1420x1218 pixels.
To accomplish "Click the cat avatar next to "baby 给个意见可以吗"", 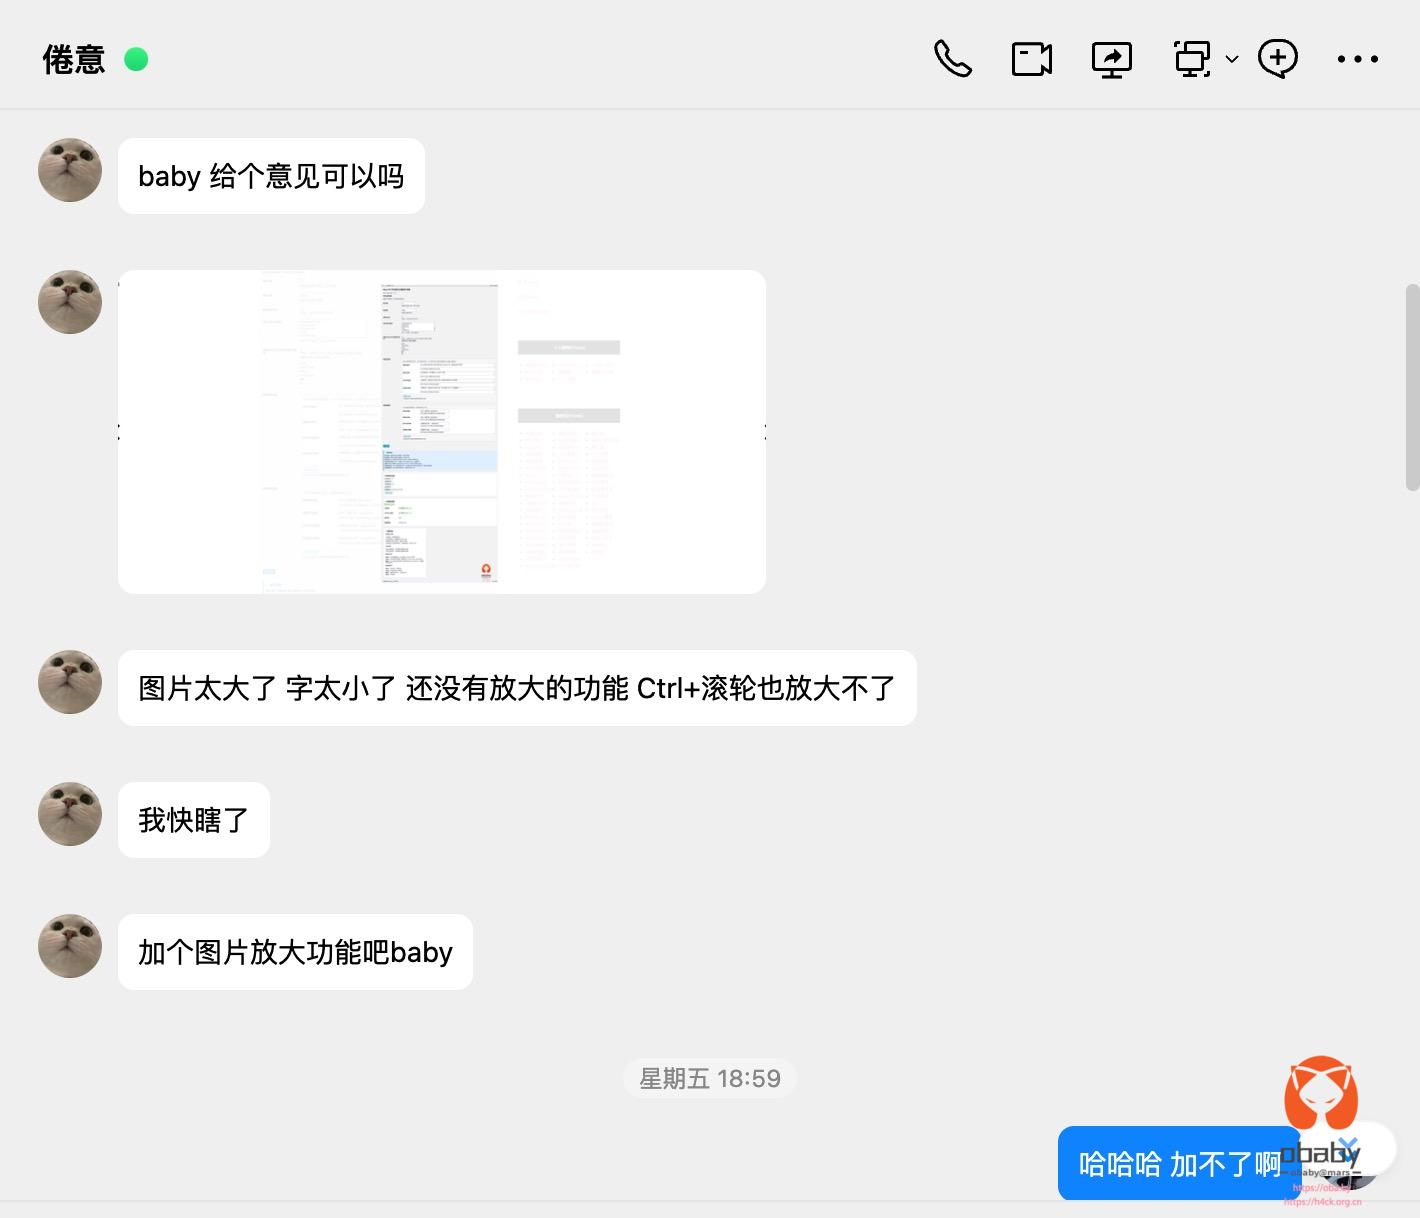I will (70, 170).
